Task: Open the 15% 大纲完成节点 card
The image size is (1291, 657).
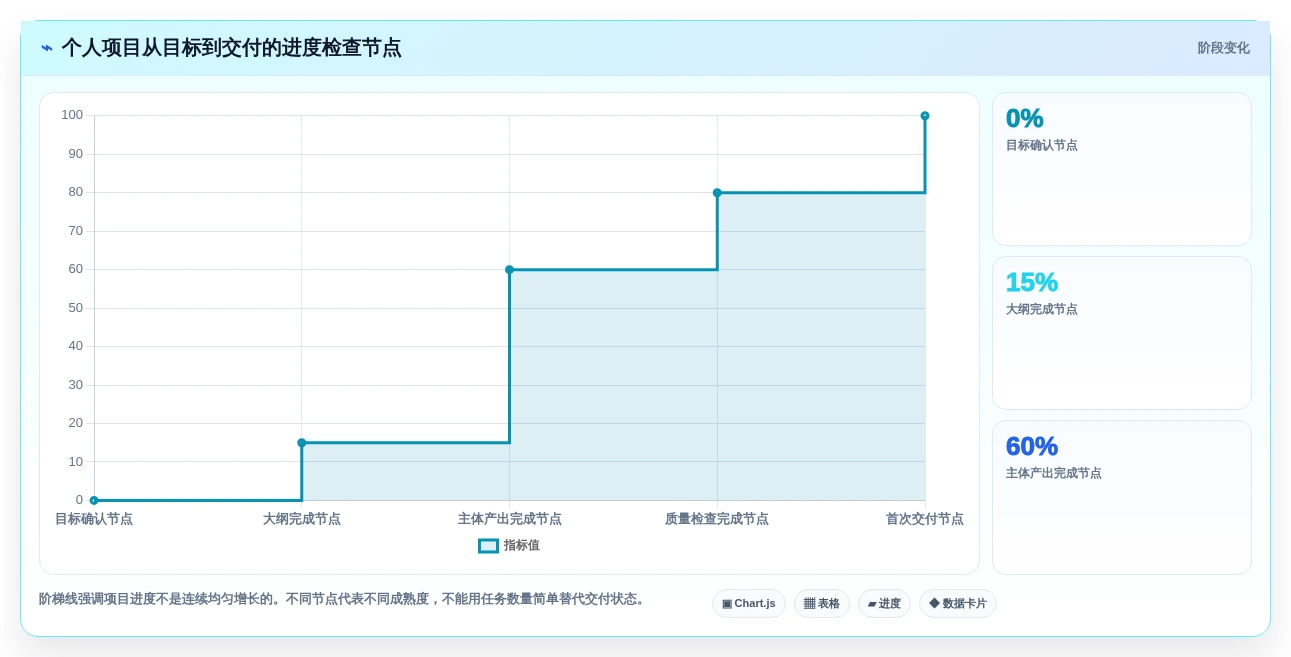Action: 1121,333
